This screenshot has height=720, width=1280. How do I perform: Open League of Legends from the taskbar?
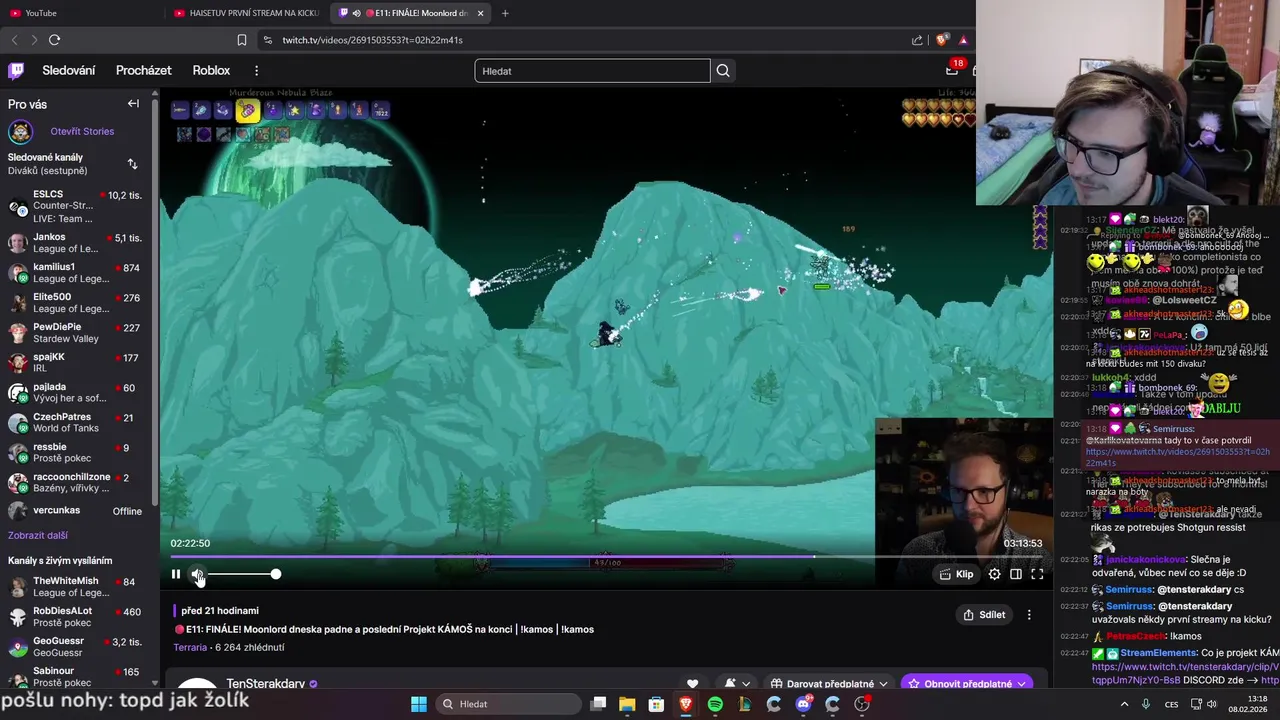pos(745,704)
